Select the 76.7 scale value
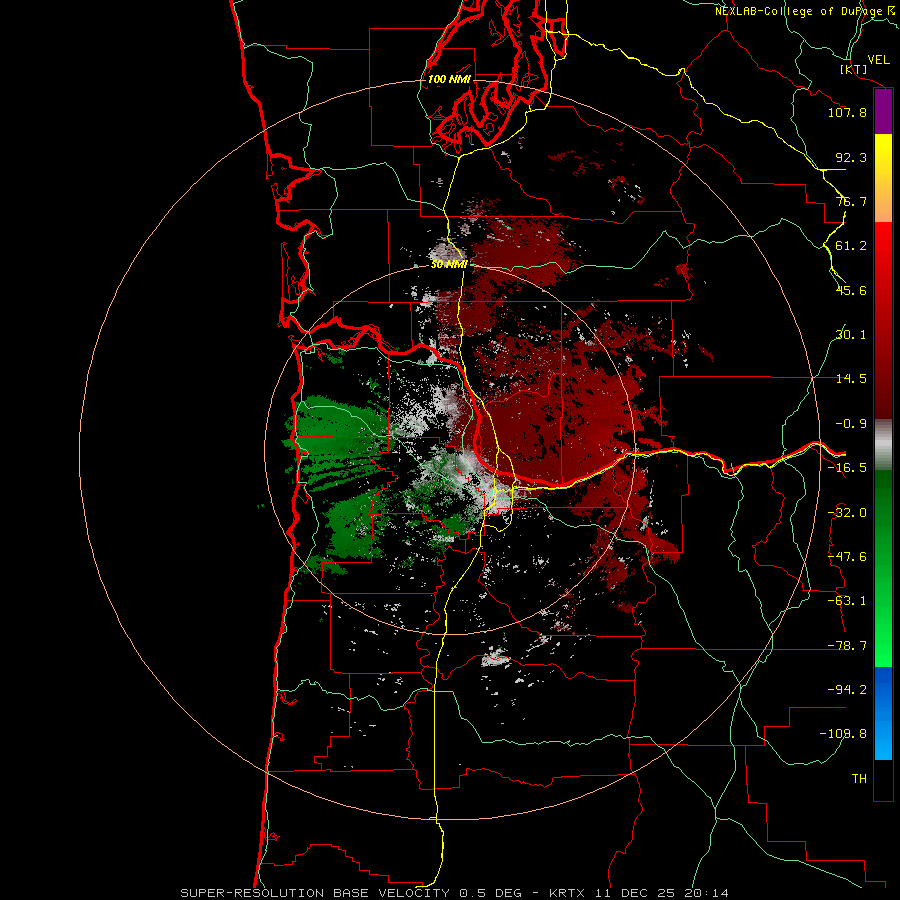 pyautogui.click(x=851, y=201)
